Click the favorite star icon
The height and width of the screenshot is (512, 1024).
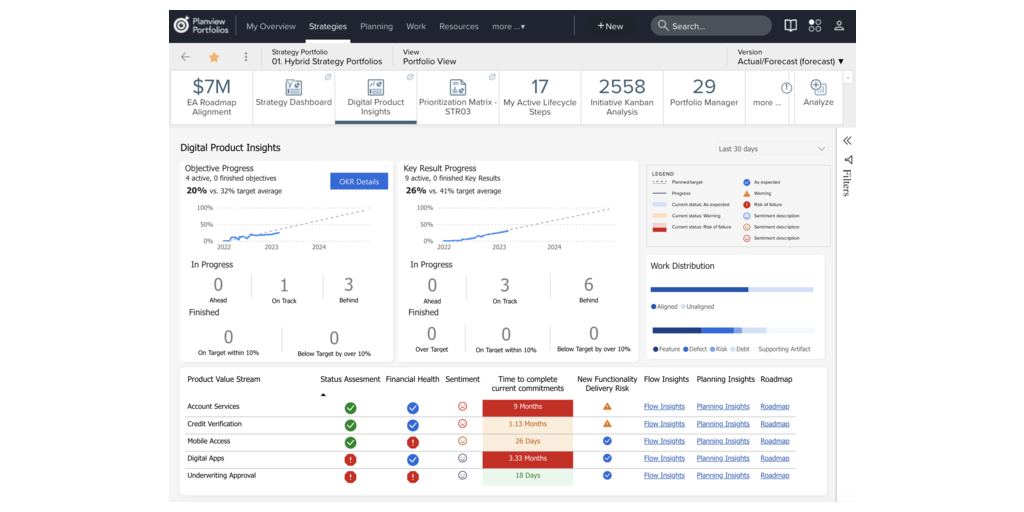[213, 57]
